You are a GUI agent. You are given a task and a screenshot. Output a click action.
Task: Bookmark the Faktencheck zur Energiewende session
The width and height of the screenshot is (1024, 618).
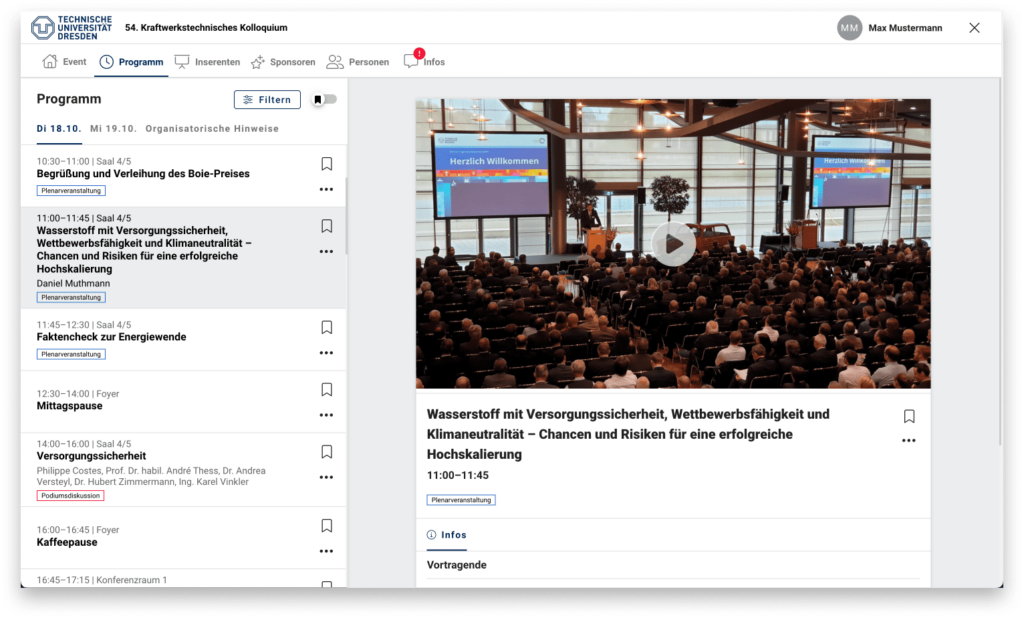point(326,327)
